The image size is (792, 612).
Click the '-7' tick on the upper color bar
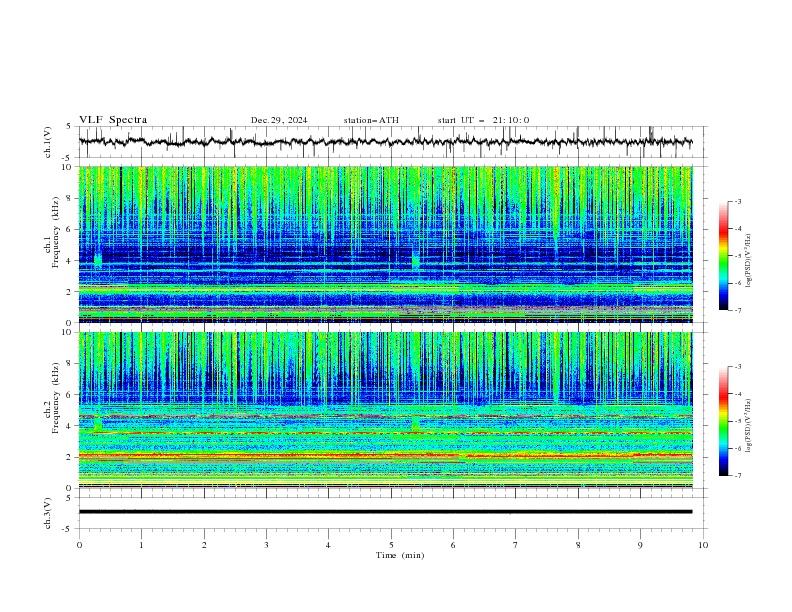pos(737,310)
